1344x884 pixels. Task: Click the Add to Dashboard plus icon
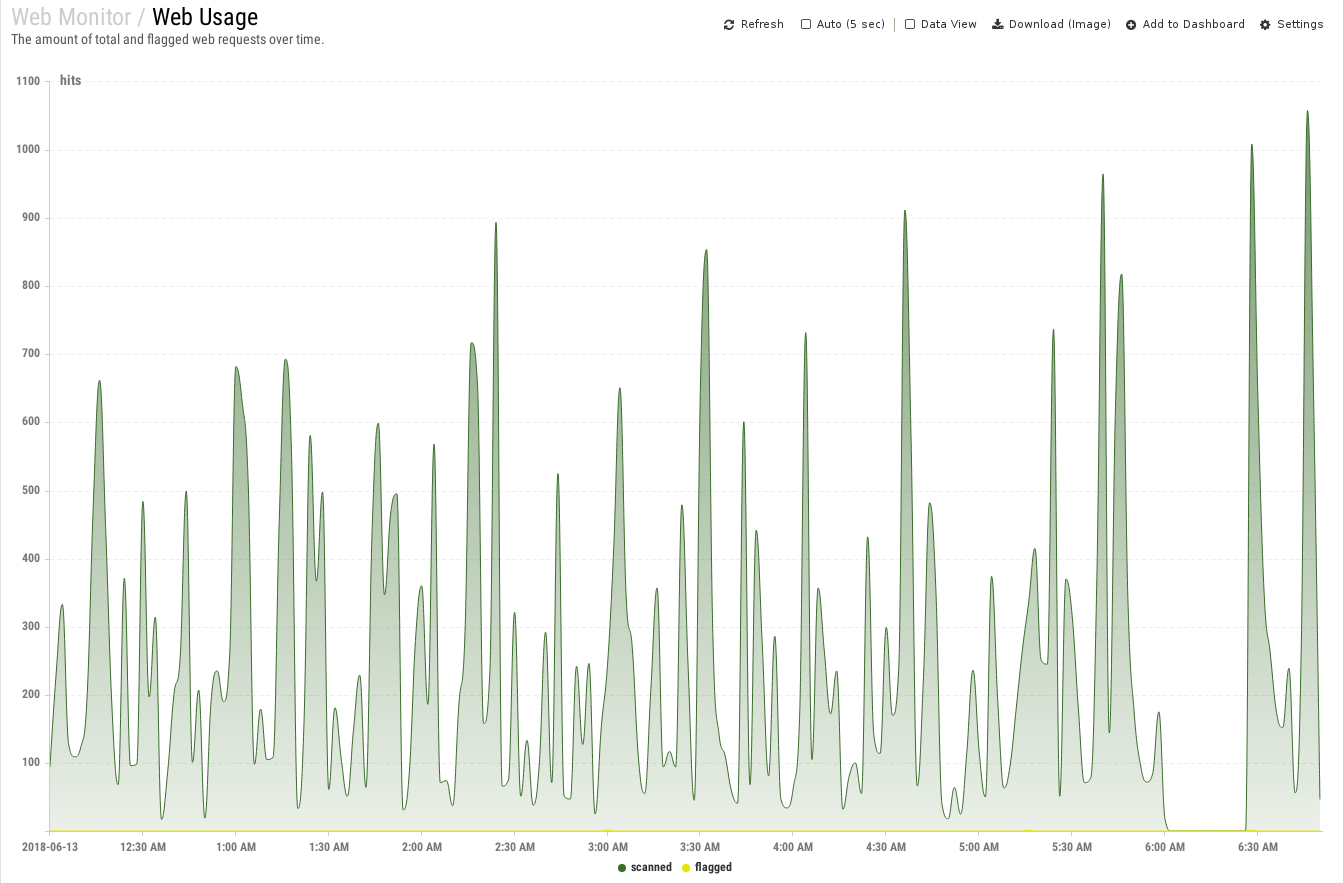coord(1131,25)
